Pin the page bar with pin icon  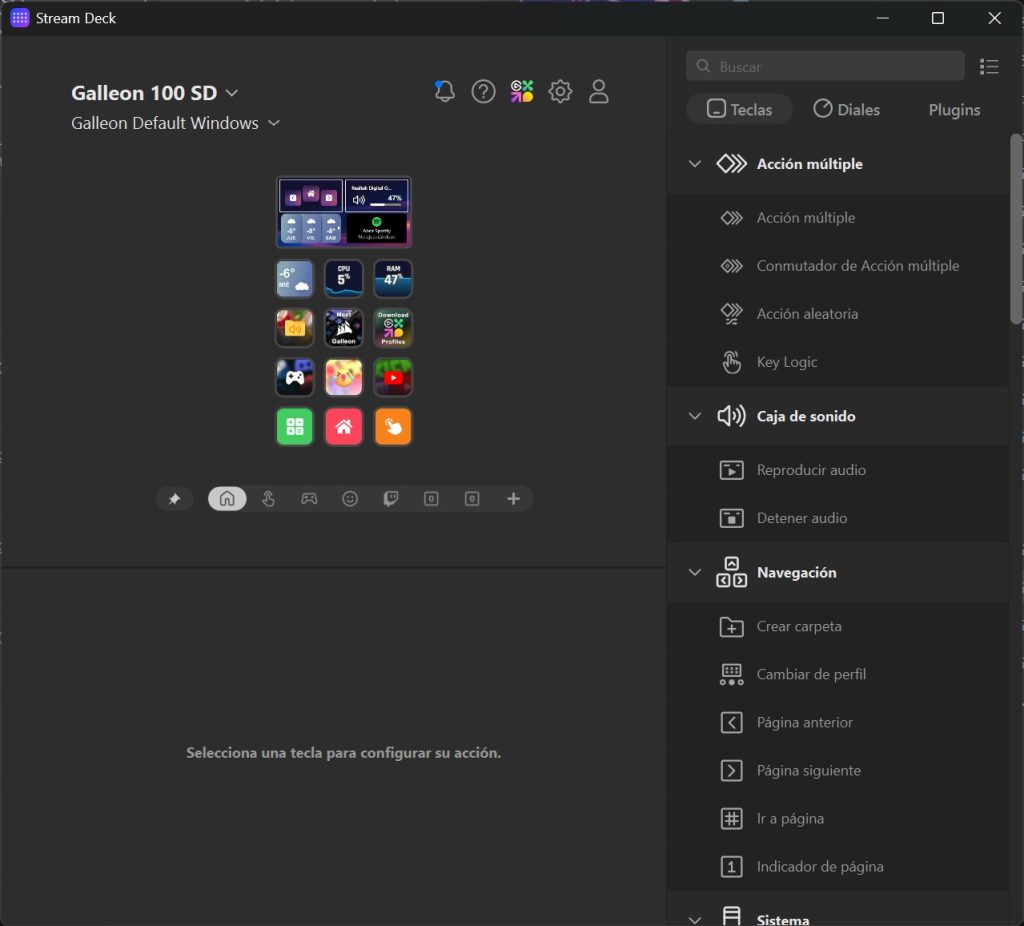[x=174, y=499]
